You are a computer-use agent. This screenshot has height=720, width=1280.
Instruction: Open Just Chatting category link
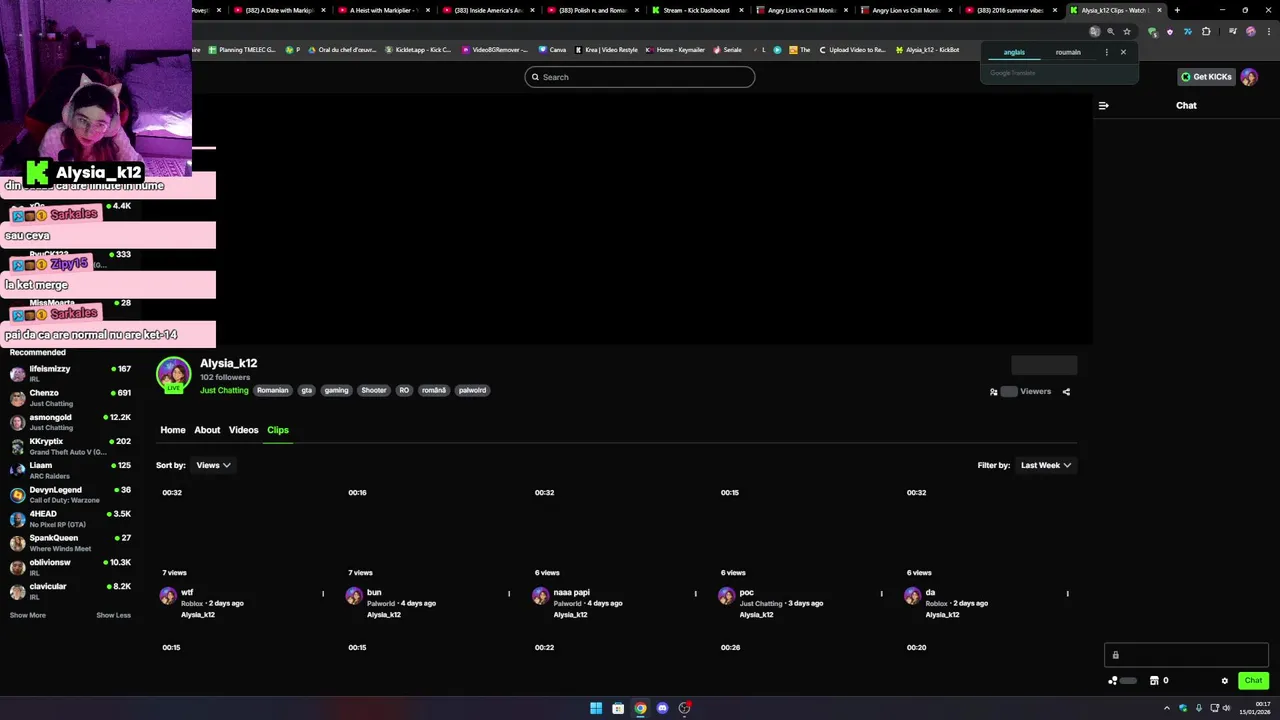coord(224,390)
